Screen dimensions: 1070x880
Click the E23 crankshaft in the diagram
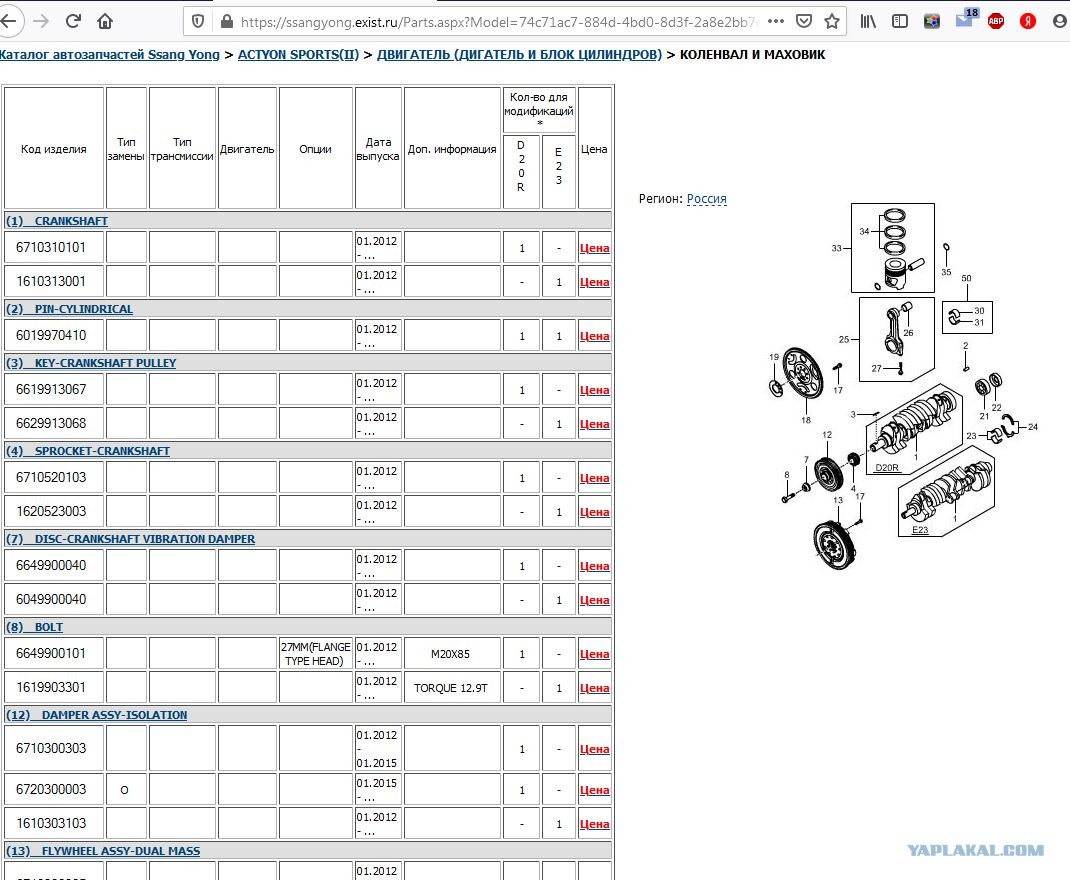click(x=947, y=491)
